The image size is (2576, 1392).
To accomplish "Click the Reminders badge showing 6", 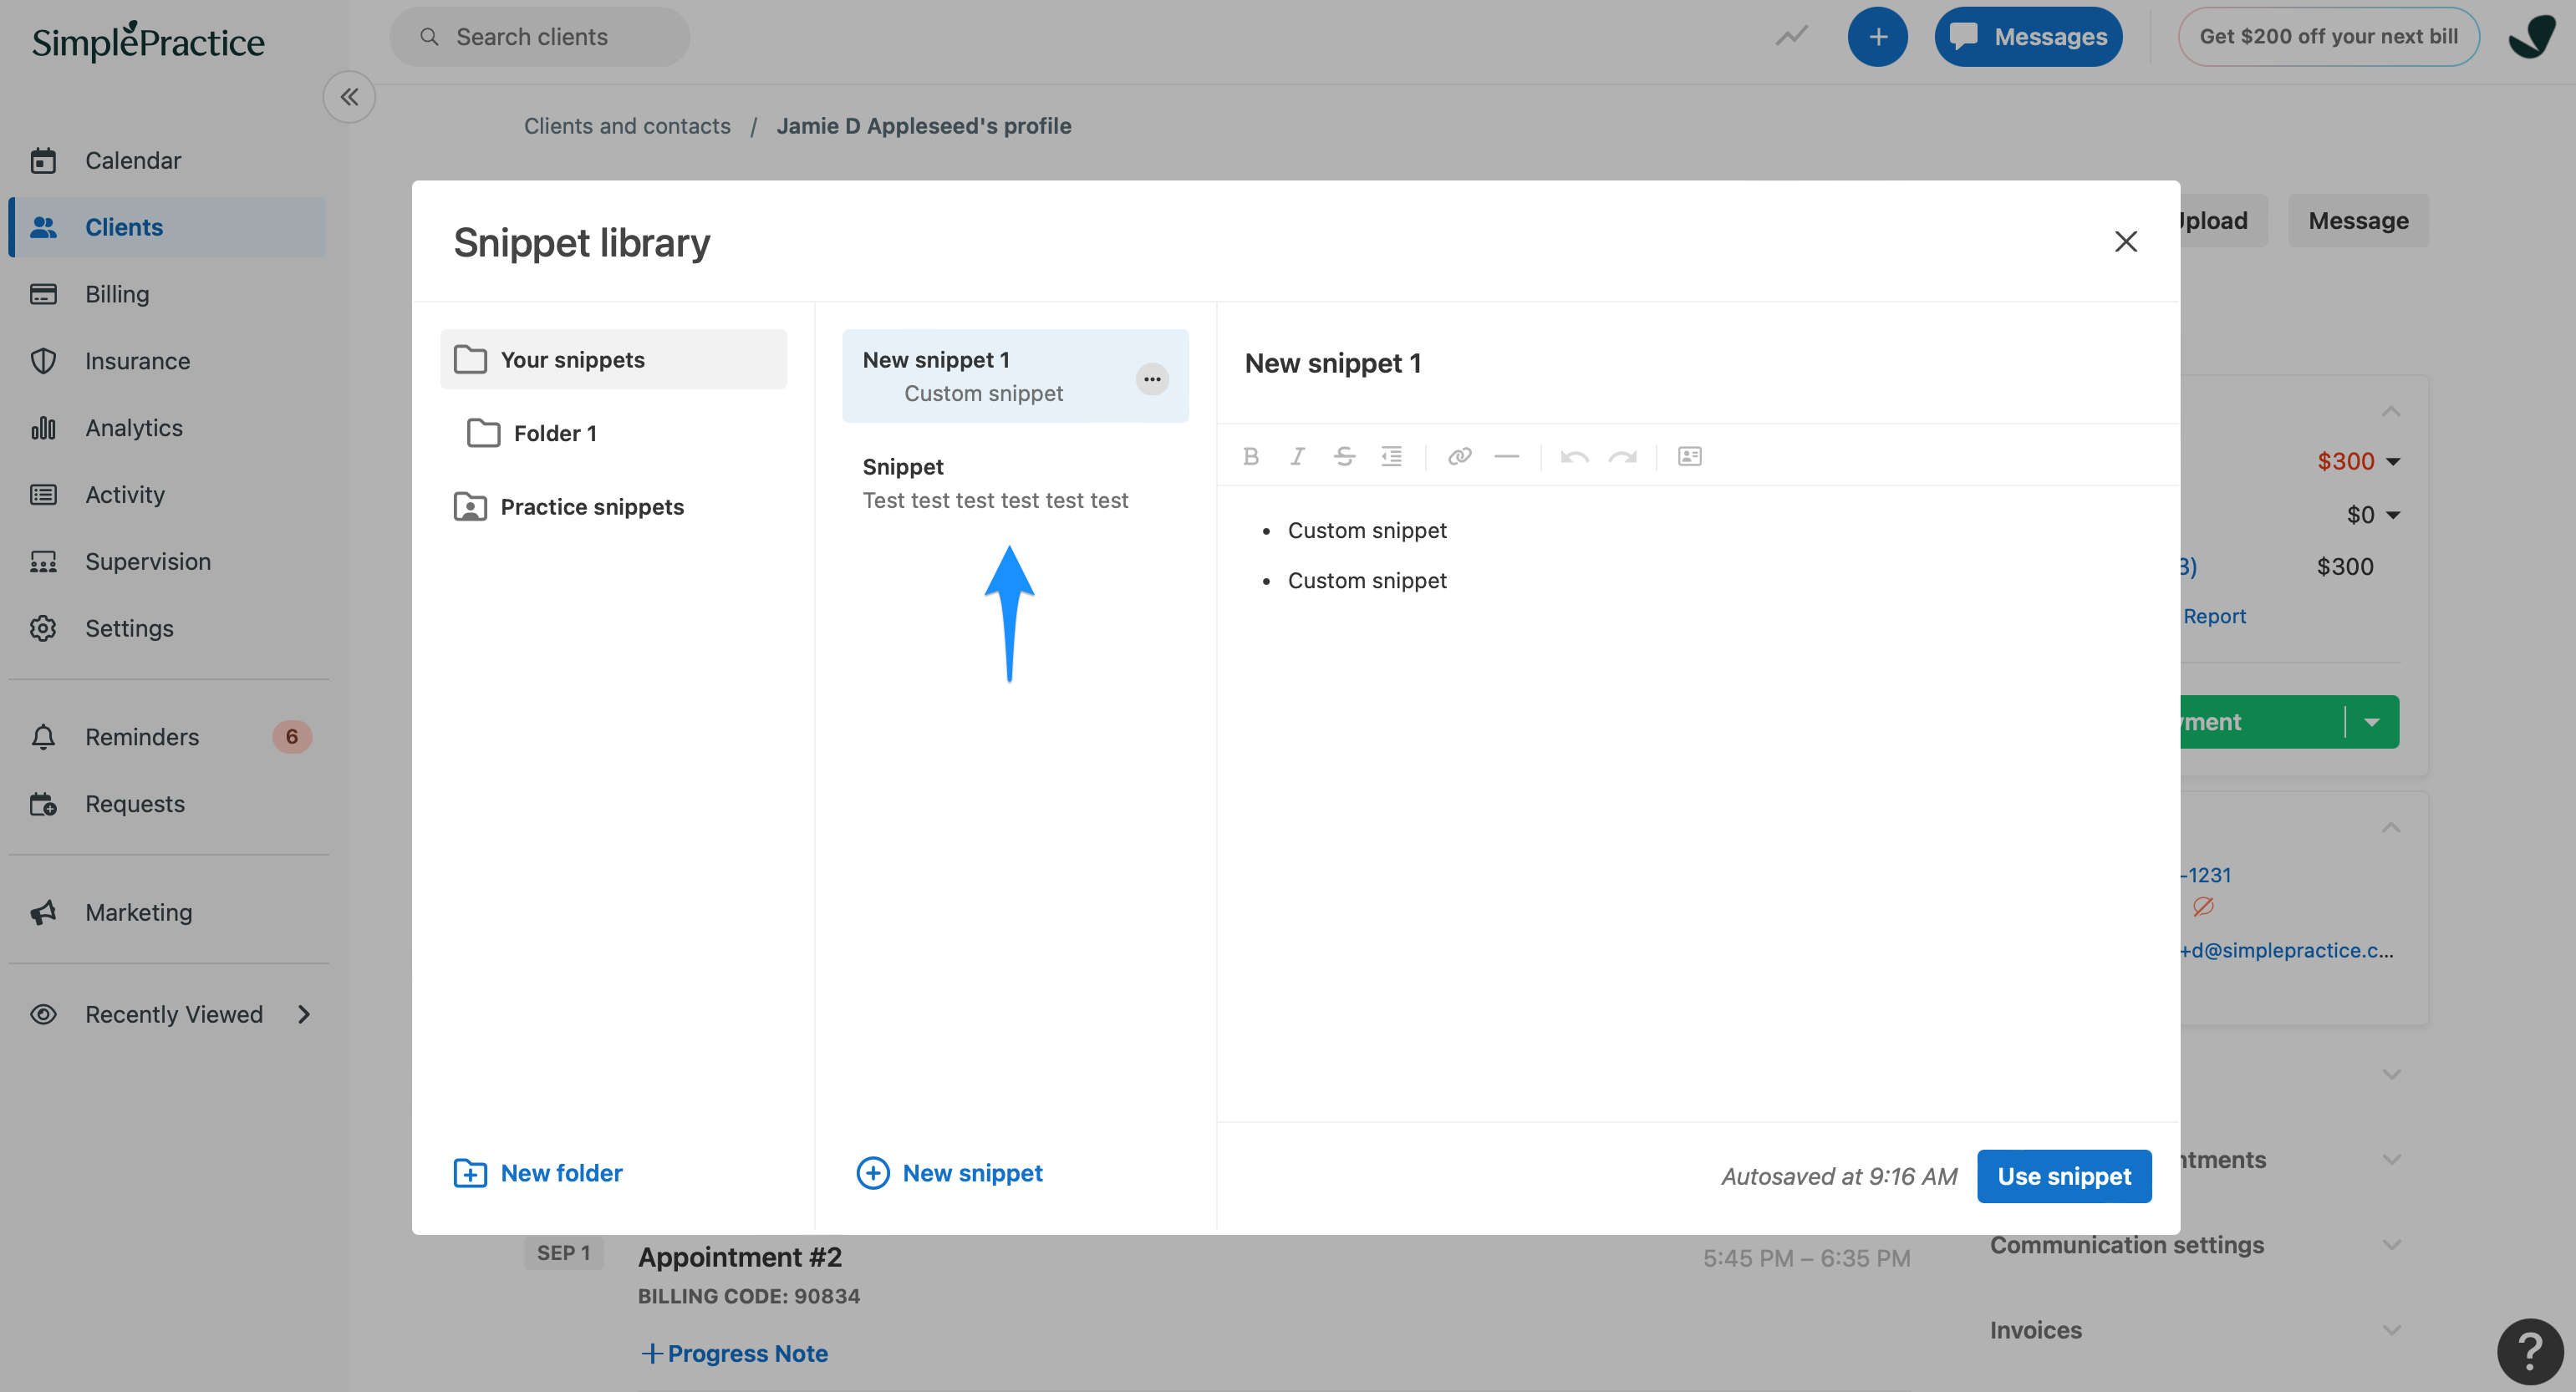I will tap(292, 737).
